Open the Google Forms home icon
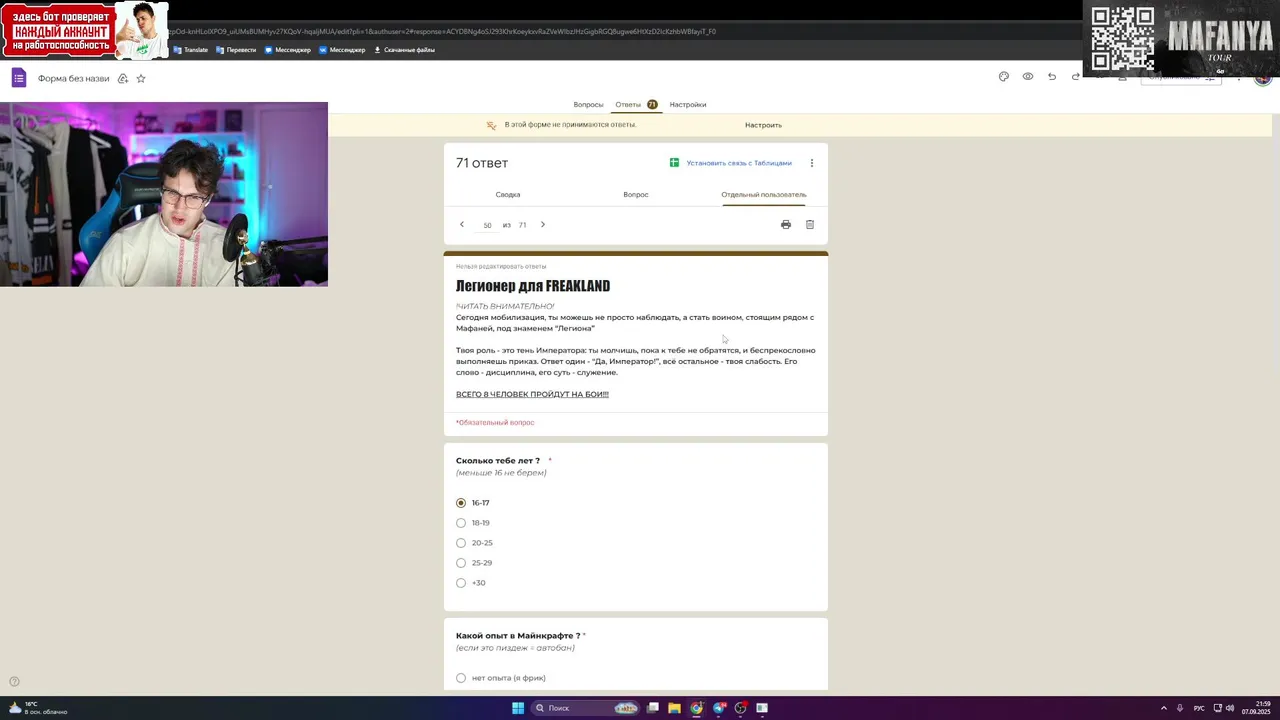 point(18,78)
